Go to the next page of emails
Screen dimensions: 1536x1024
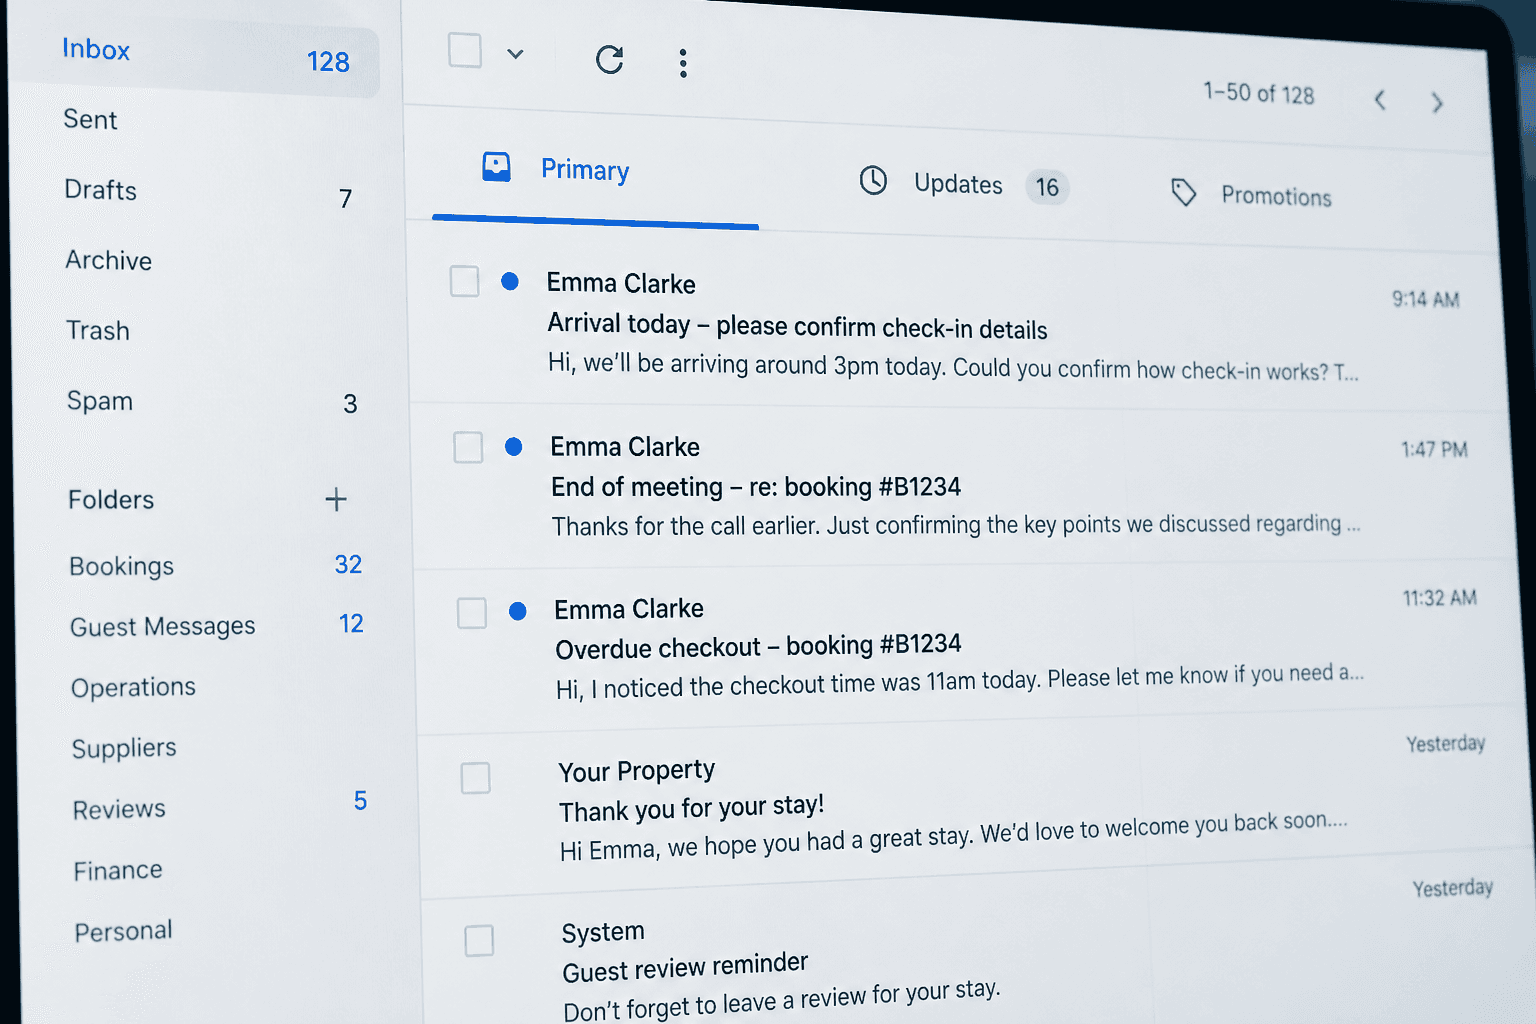pos(1437,102)
